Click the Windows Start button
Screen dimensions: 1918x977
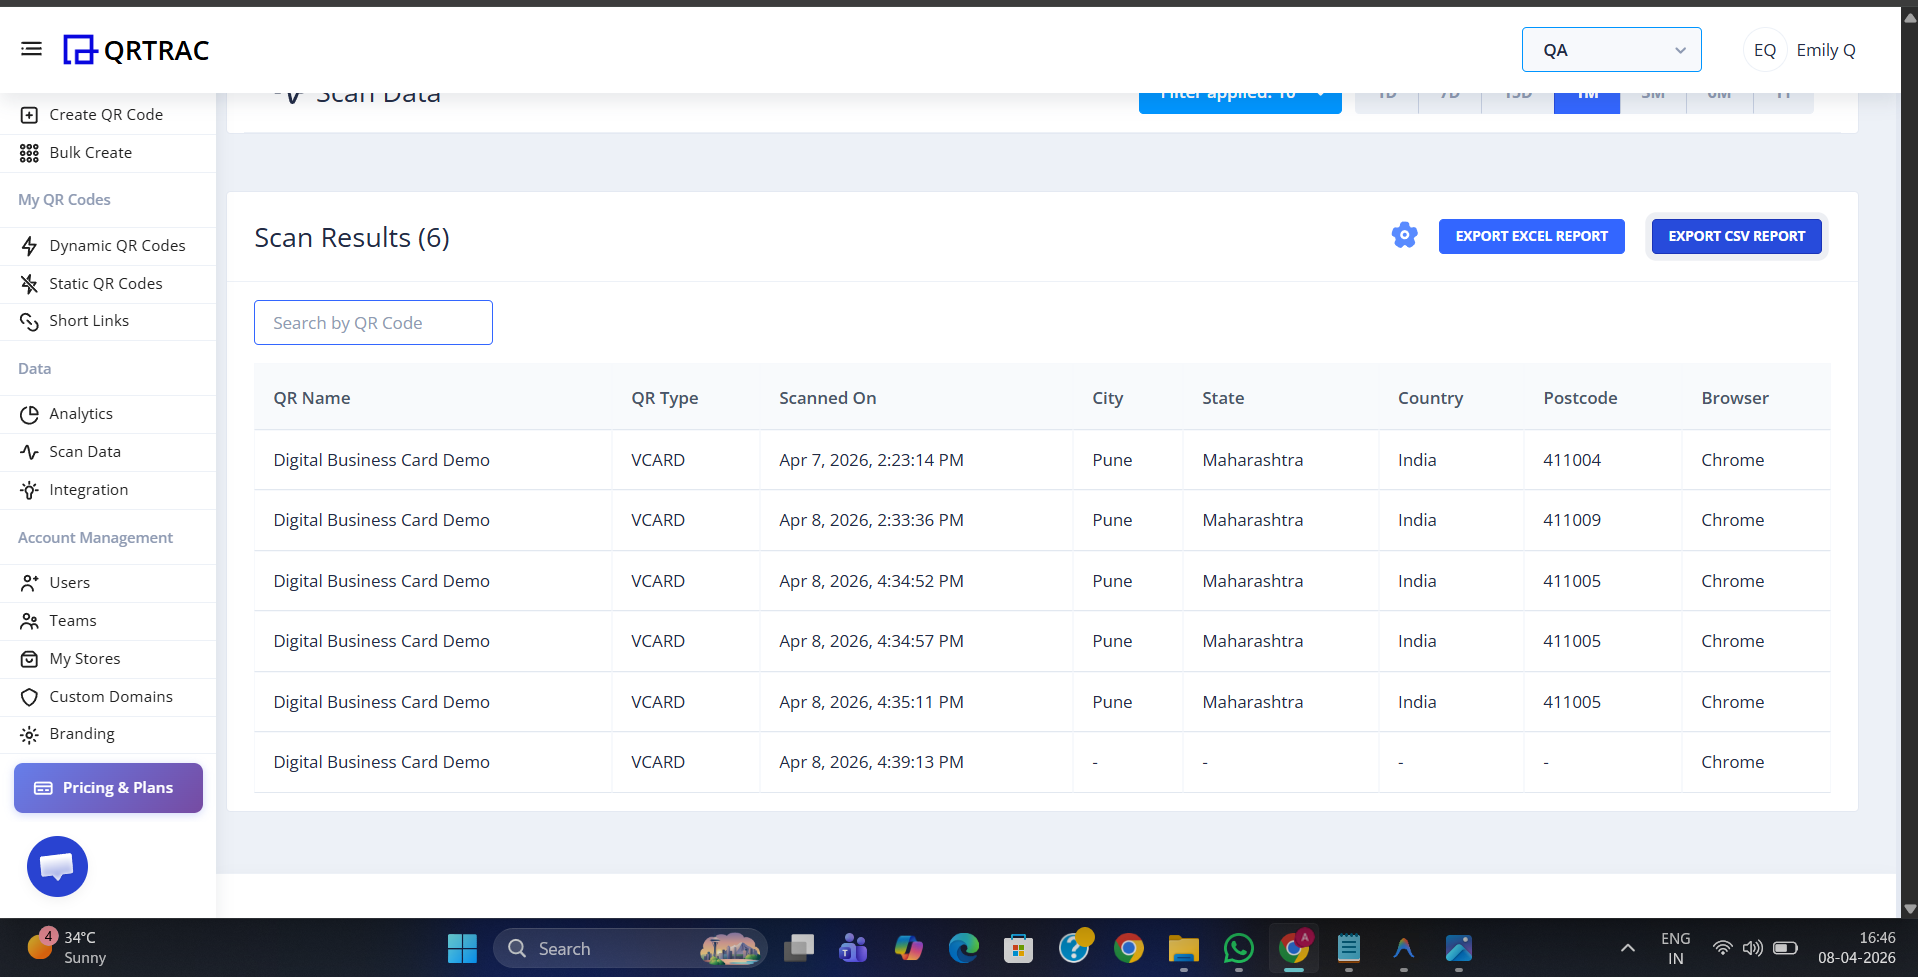coord(462,948)
